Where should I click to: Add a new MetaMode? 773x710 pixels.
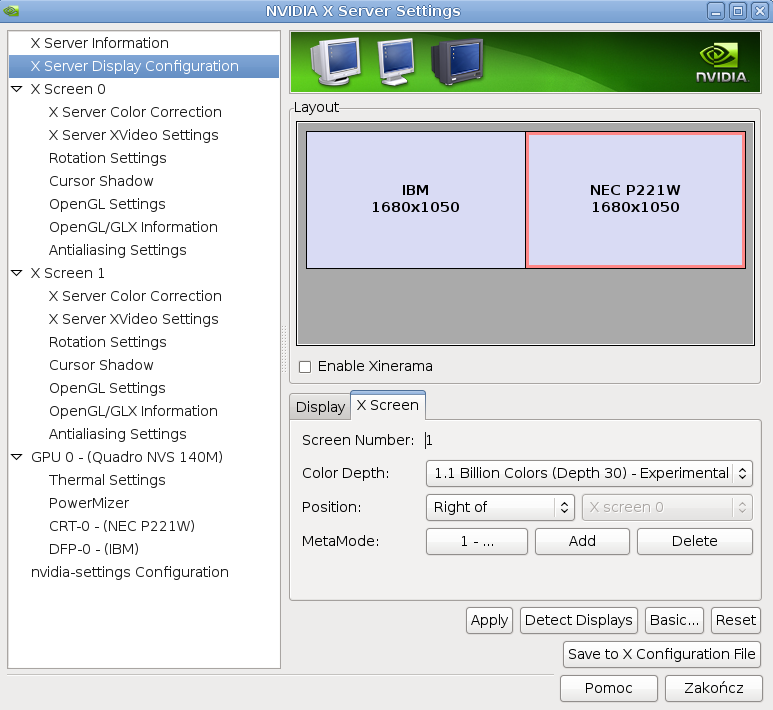point(582,541)
